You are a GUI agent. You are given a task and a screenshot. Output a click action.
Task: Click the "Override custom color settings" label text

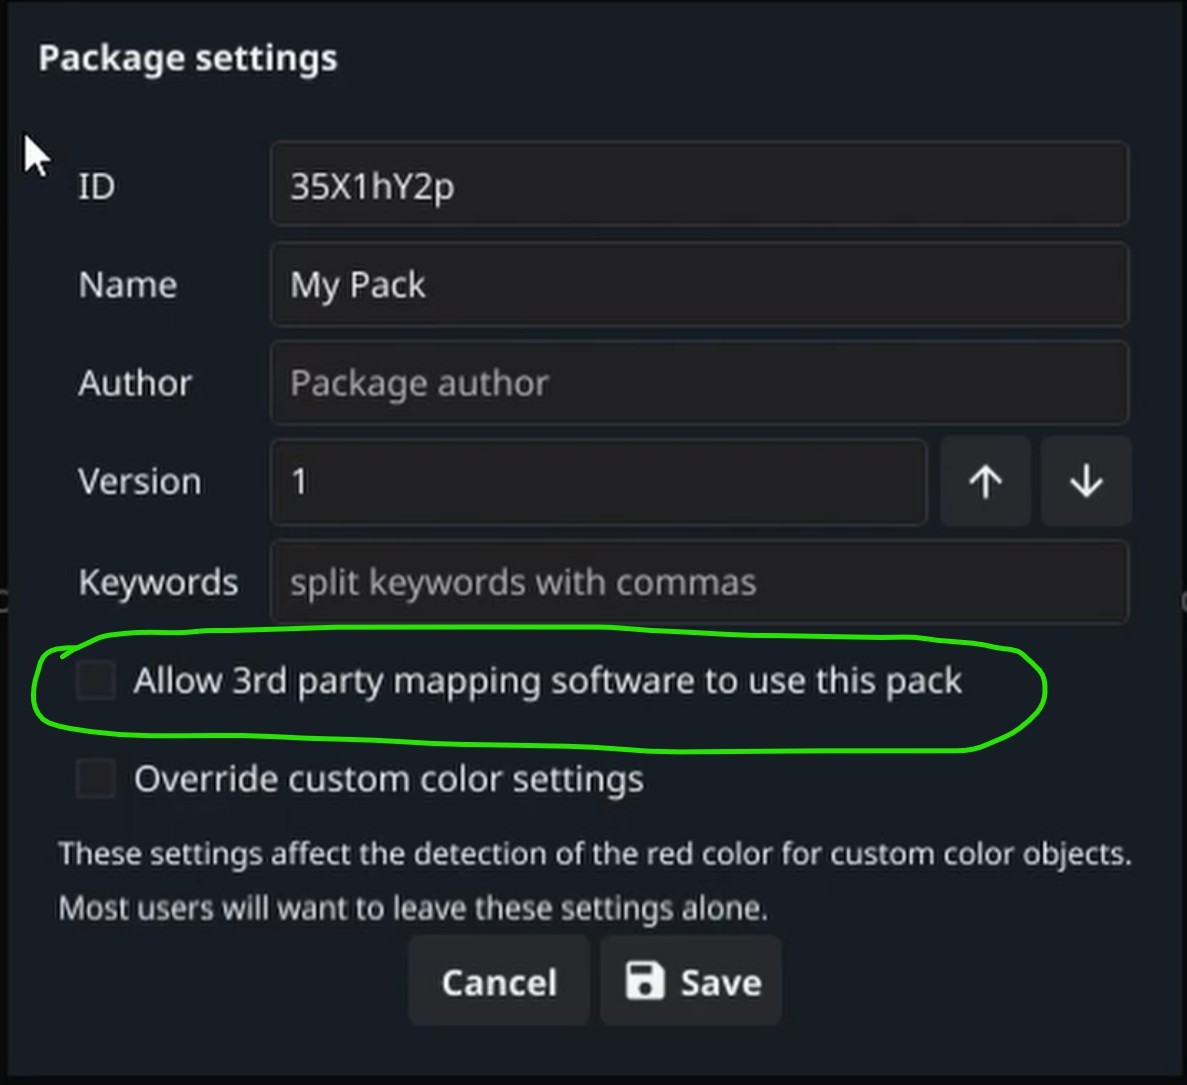388,779
